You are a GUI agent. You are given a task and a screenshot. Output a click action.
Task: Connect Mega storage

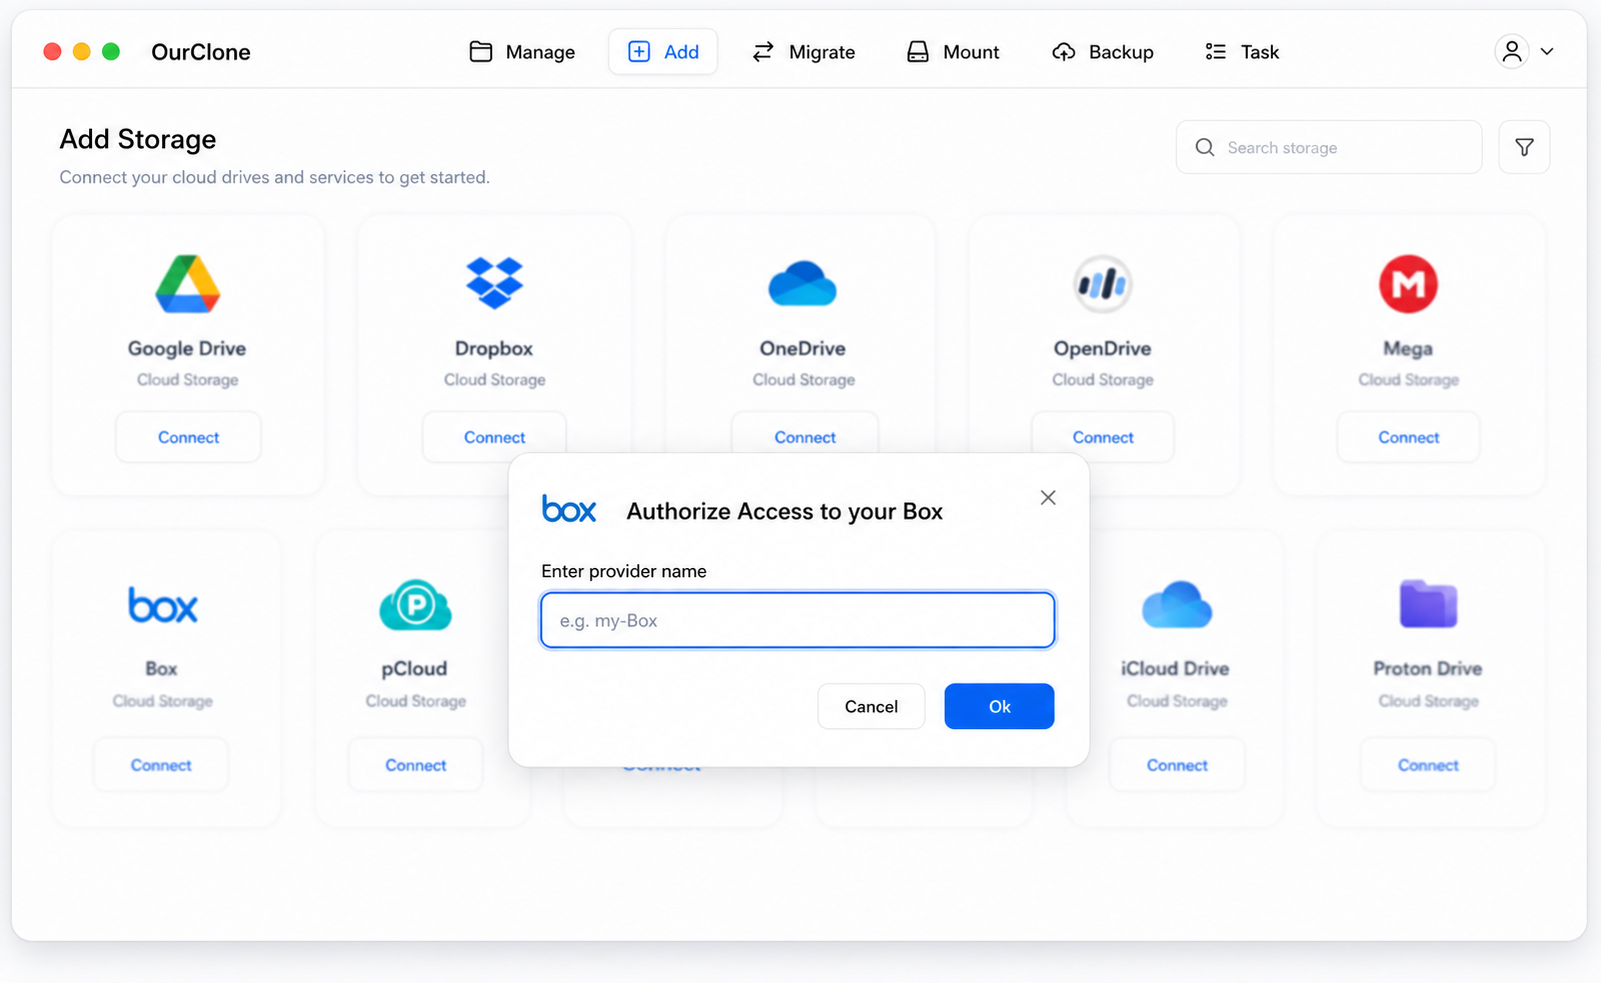click(x=1409, y=437)
